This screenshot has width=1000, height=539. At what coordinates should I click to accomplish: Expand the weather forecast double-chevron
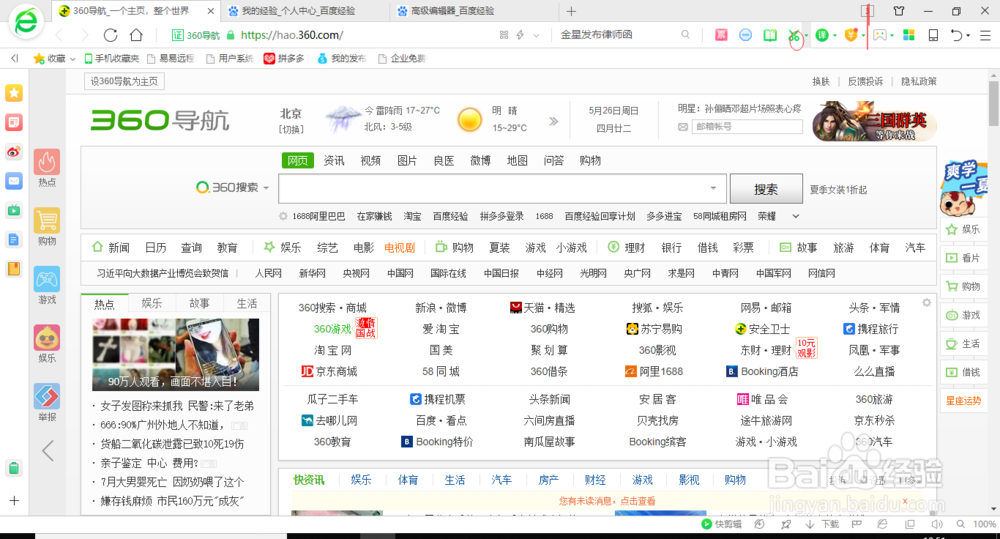pos(553,121)
